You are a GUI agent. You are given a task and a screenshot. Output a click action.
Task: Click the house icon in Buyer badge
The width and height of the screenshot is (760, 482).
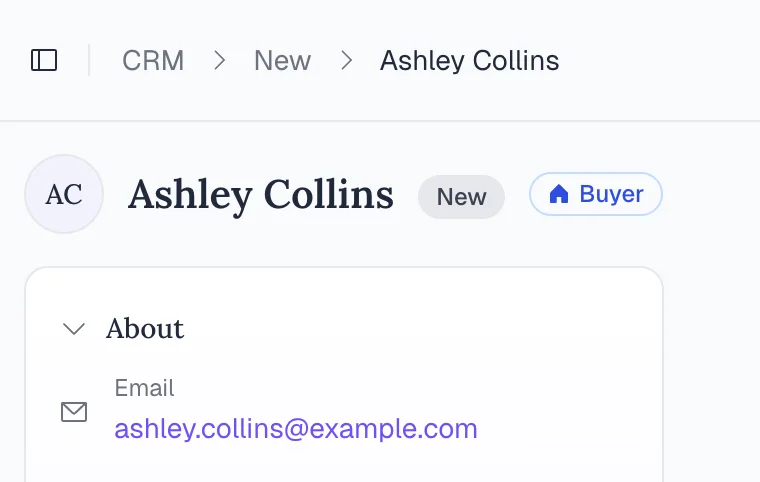tap(559, 194)
